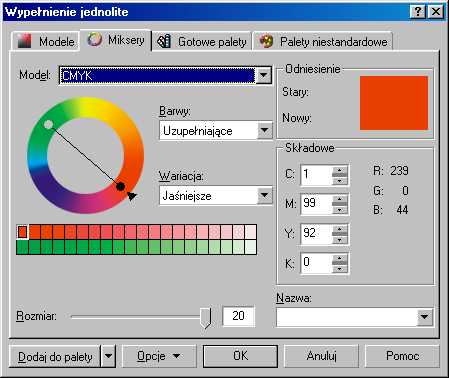The image size is (449, 378).
Task: Open the Gotowe palety tab
Action: [x=202, y=42]
